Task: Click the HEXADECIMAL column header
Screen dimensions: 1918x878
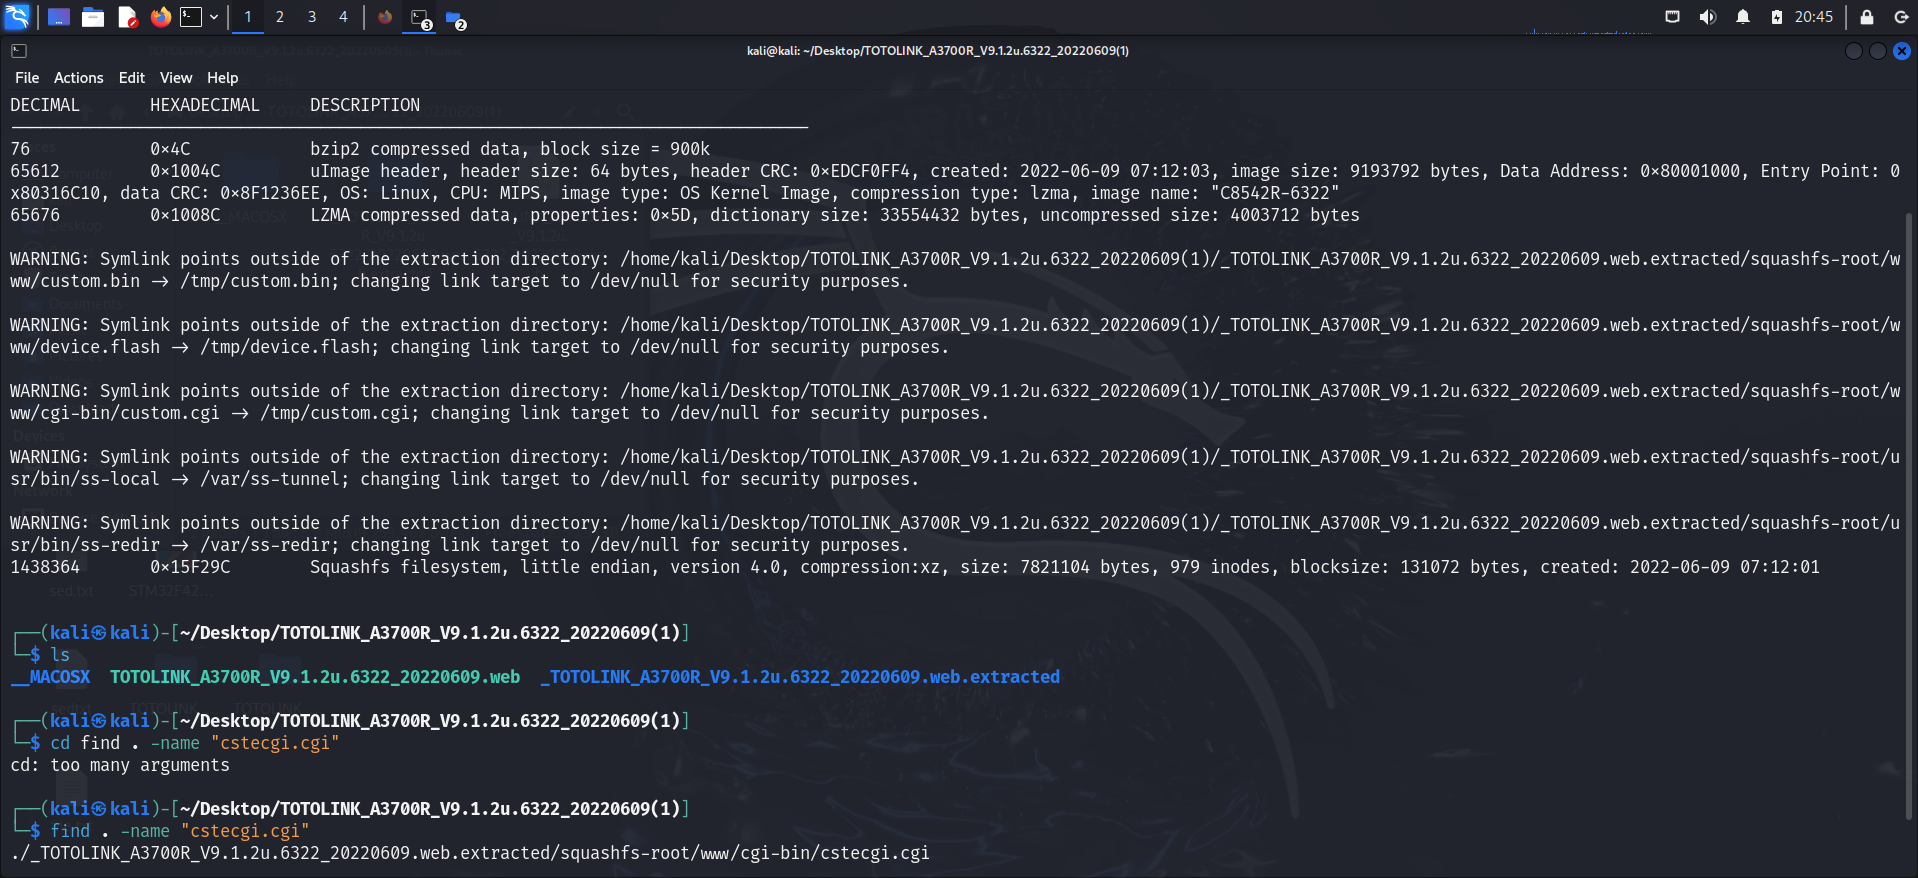Action: pyautogui.click(x=205, y=105)
